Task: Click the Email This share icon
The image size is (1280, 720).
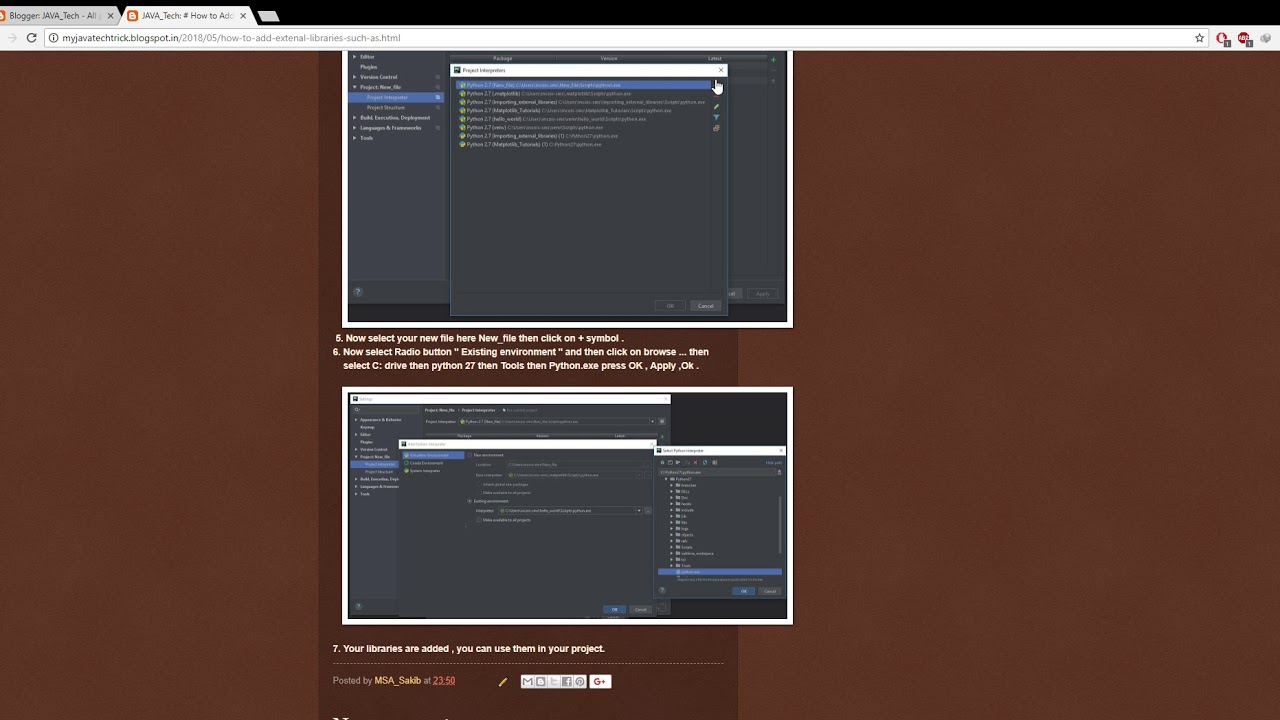Action: point(528,681)
